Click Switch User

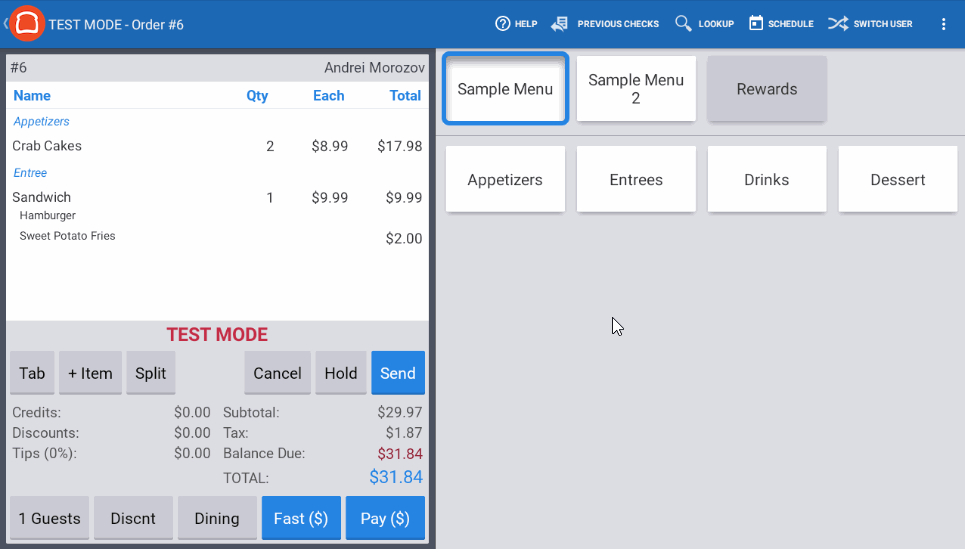coord(870,24)
